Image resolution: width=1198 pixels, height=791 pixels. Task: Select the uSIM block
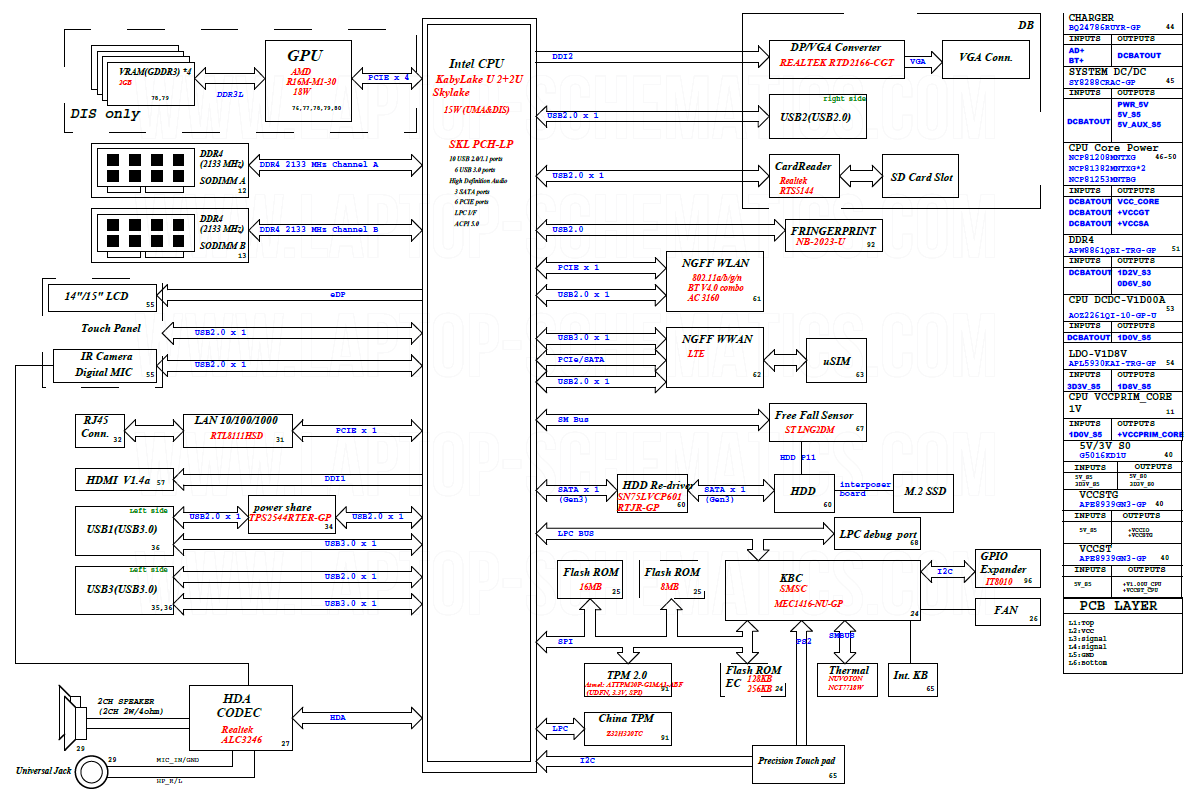tap(836, 361)
